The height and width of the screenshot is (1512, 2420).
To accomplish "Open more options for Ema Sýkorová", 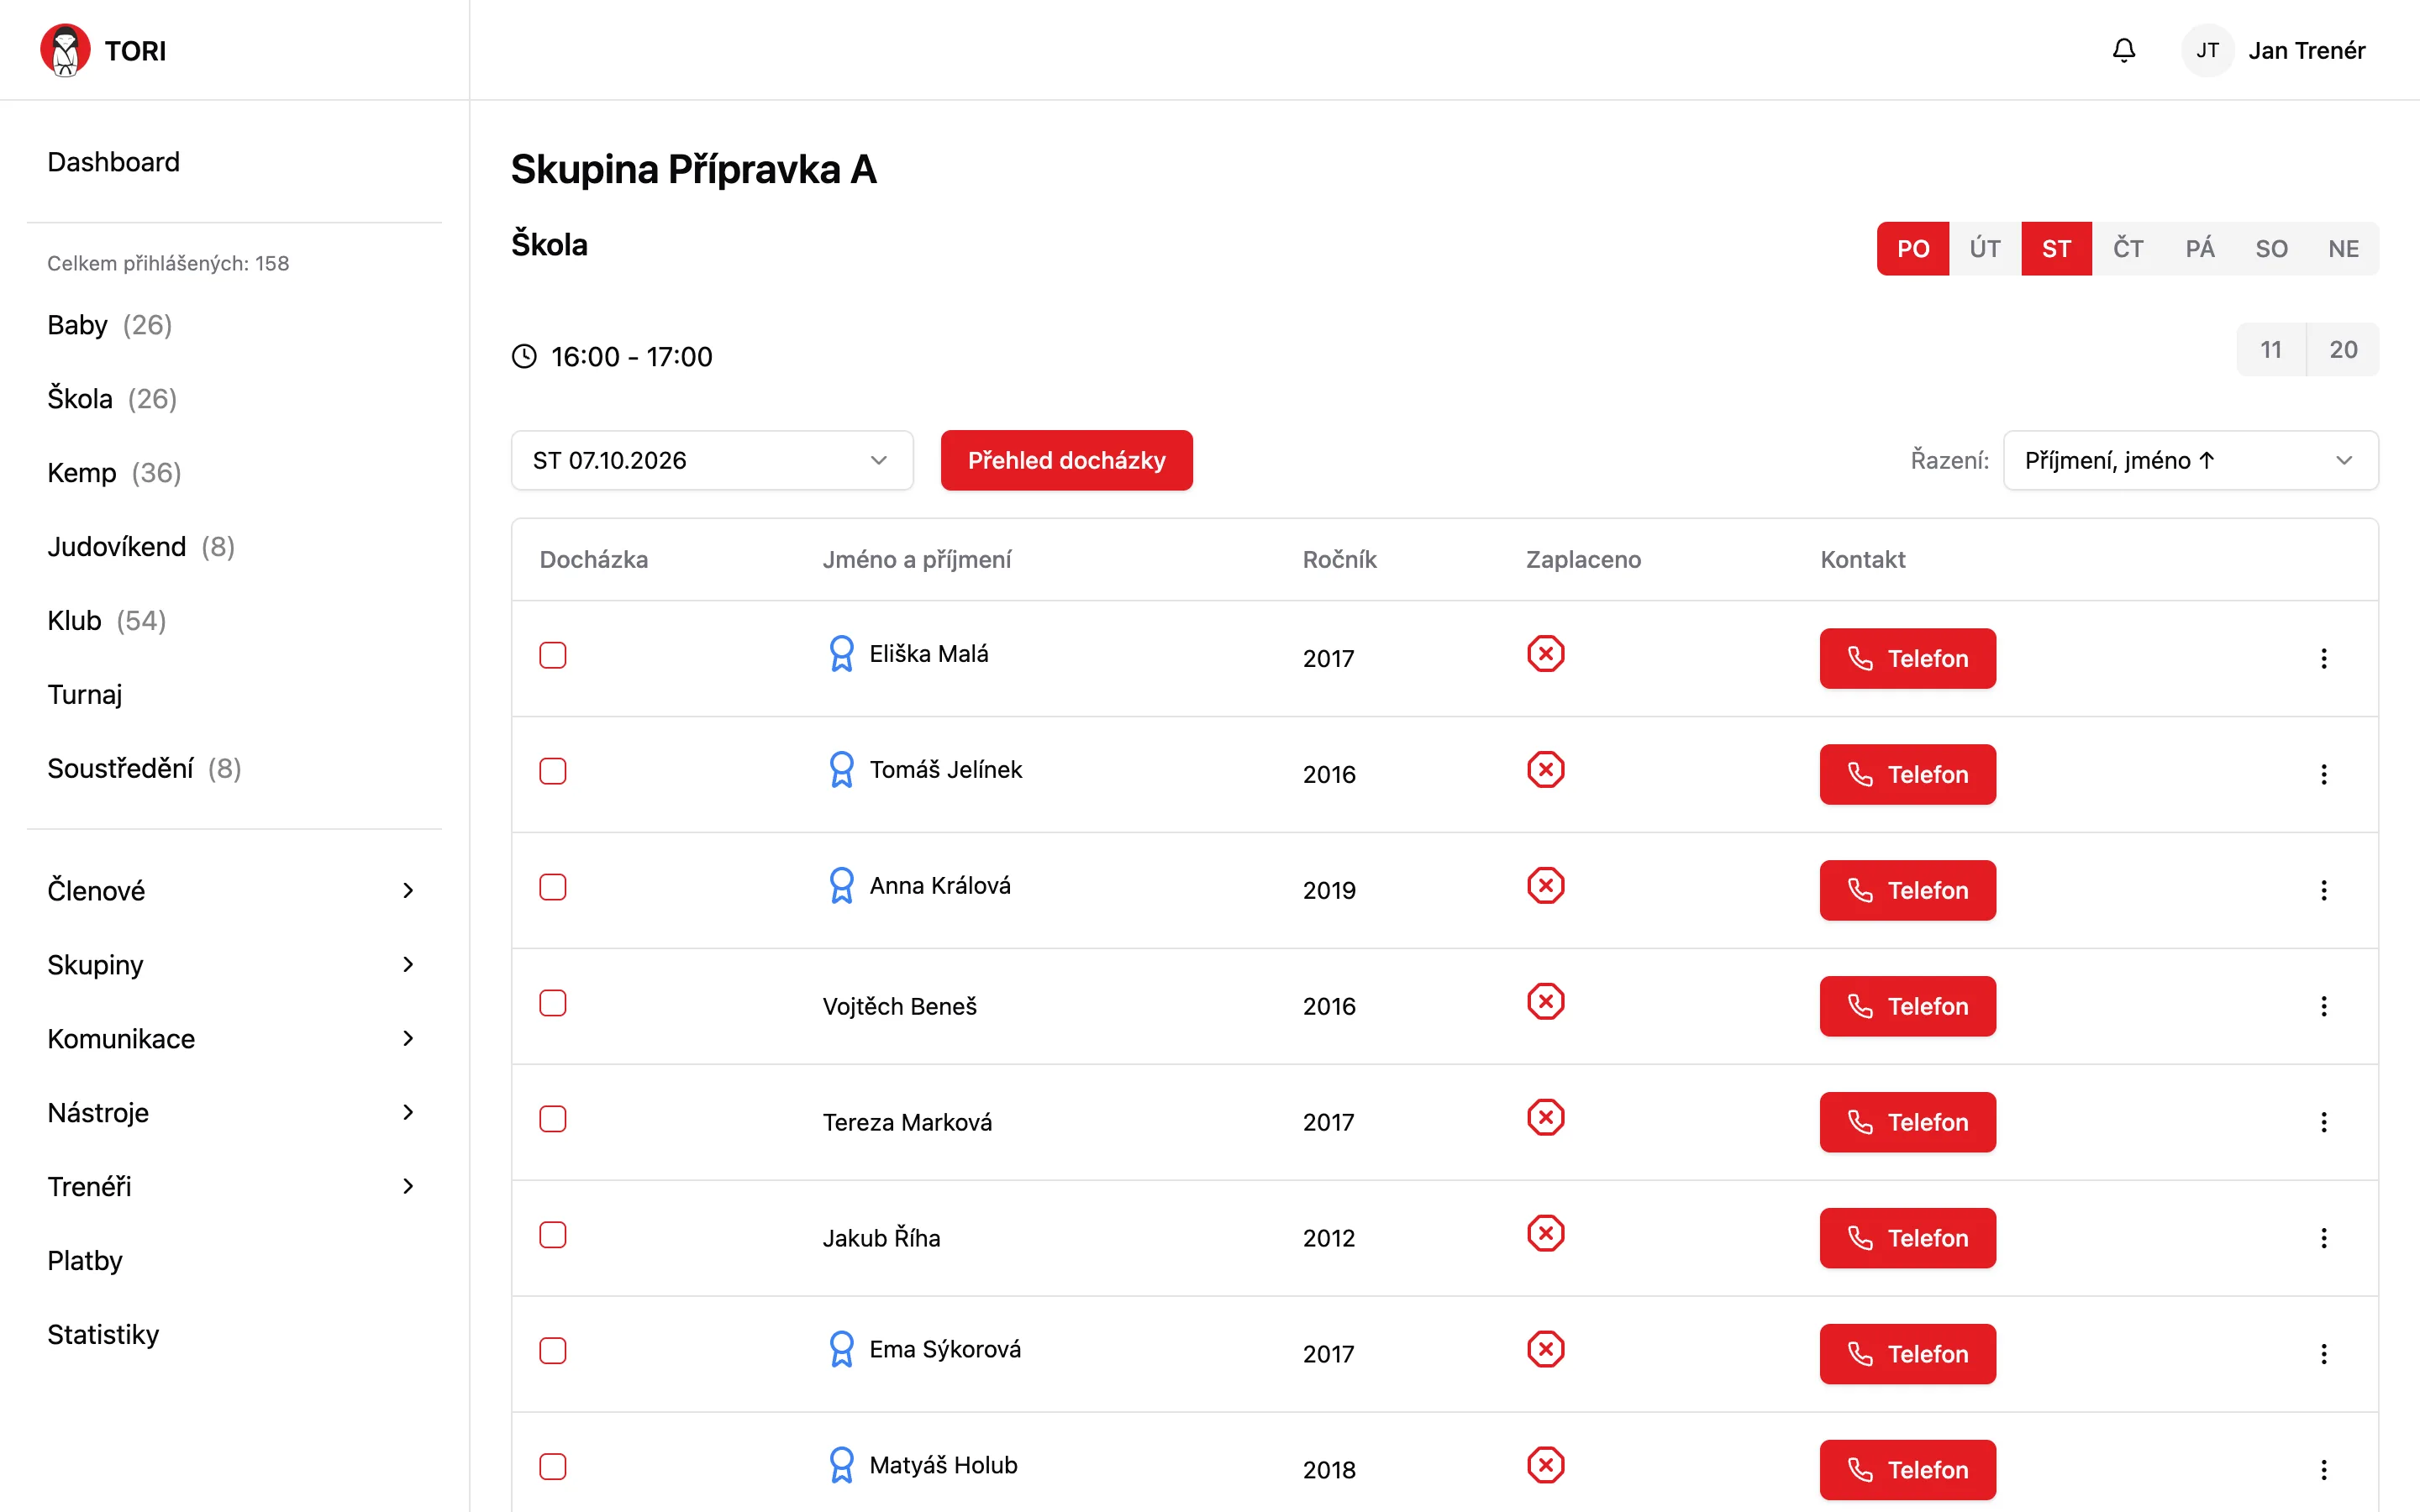I will coord(2323,1354).
